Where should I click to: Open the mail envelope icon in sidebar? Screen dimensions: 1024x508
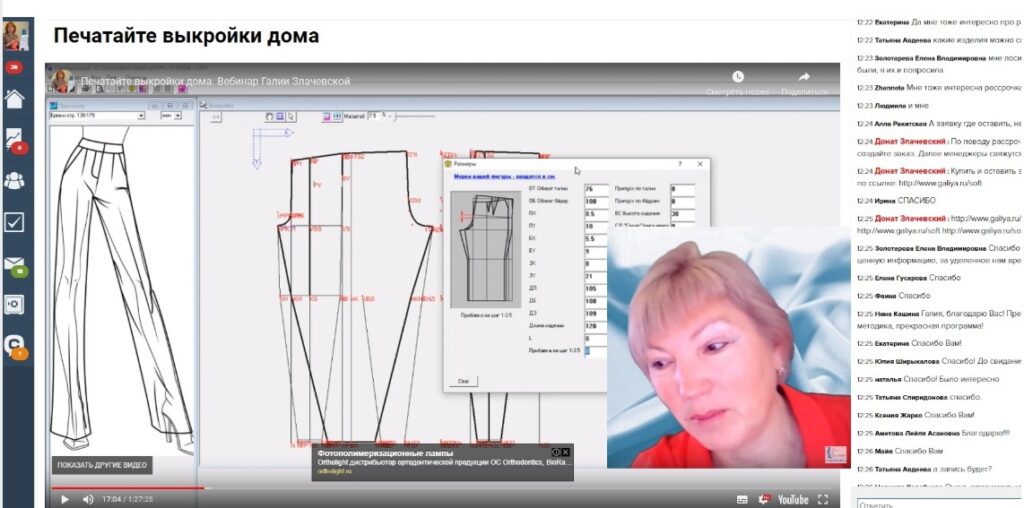[14, 264]
